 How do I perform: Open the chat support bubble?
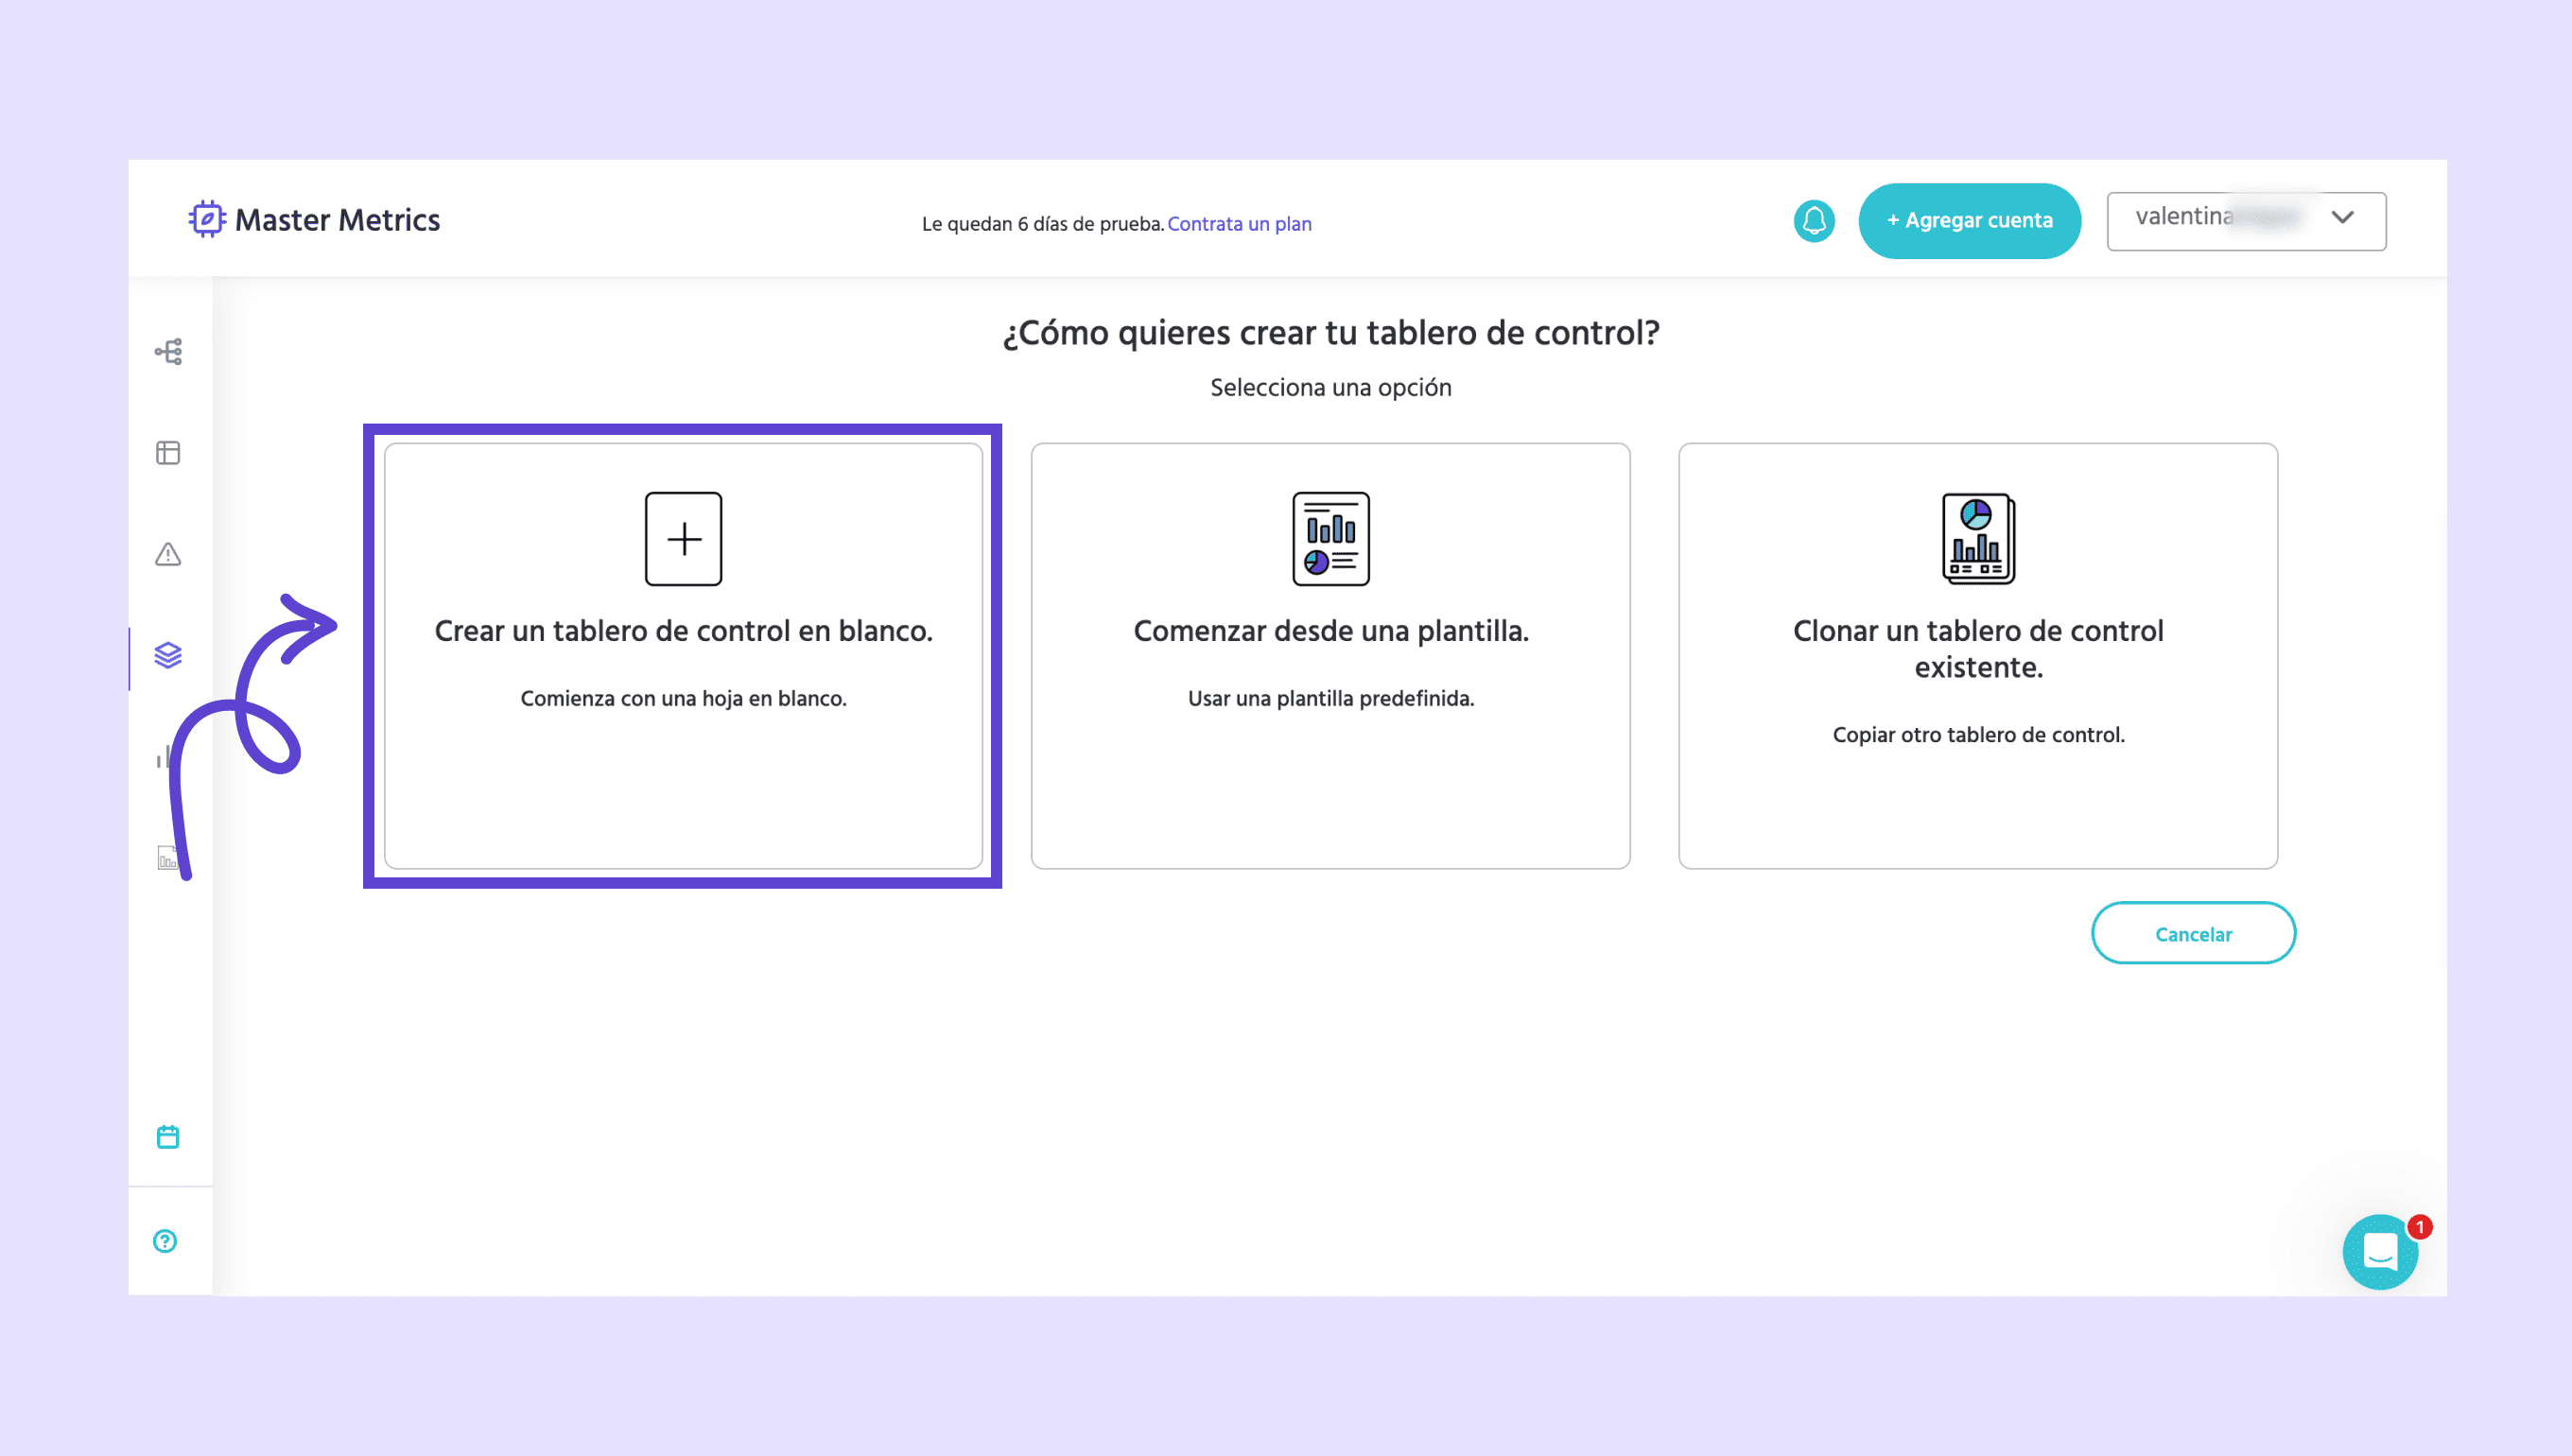2379,1252
